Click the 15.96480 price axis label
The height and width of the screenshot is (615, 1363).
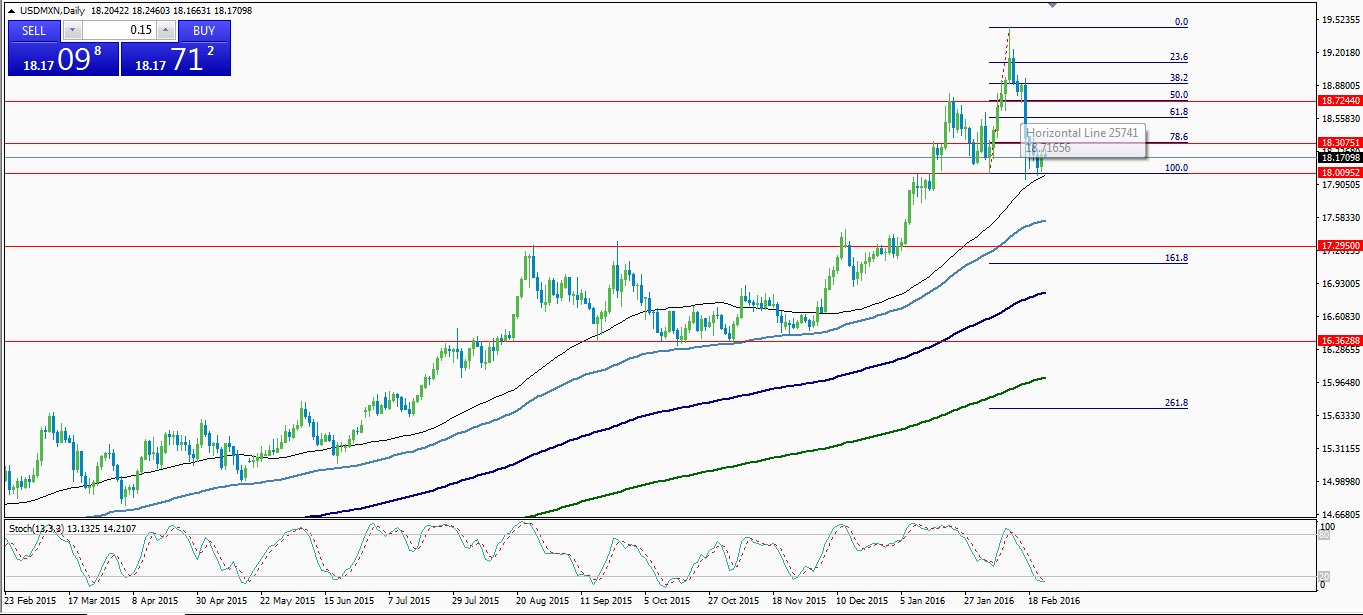point(1340,383)
